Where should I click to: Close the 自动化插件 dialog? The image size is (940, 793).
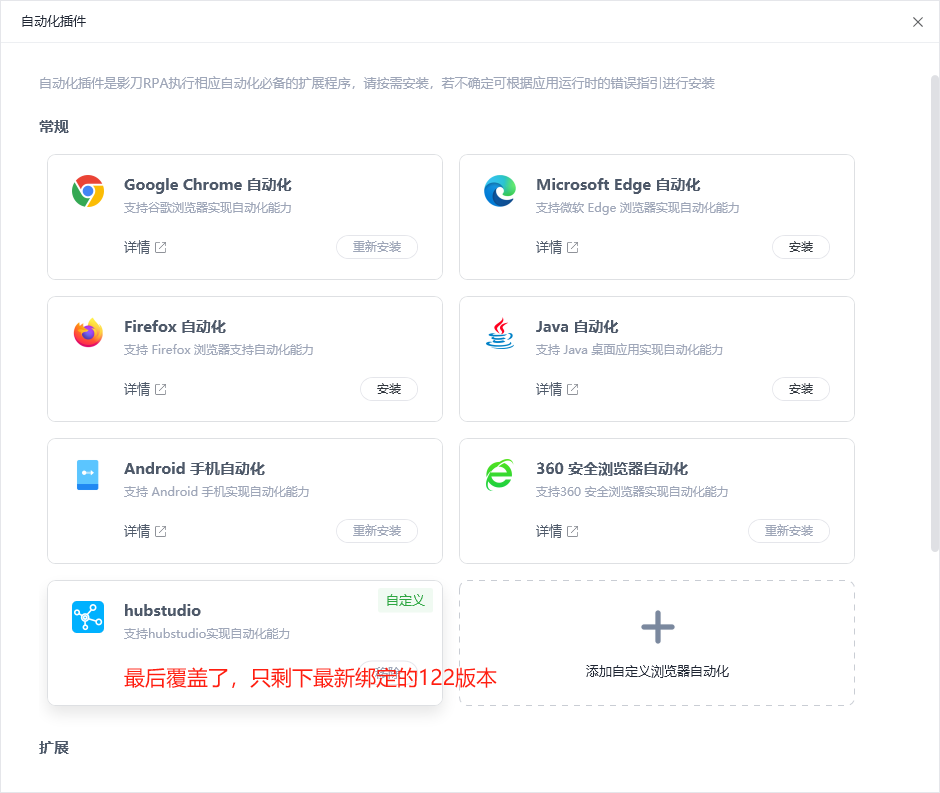pyautogui.click(x=918, y=22)
